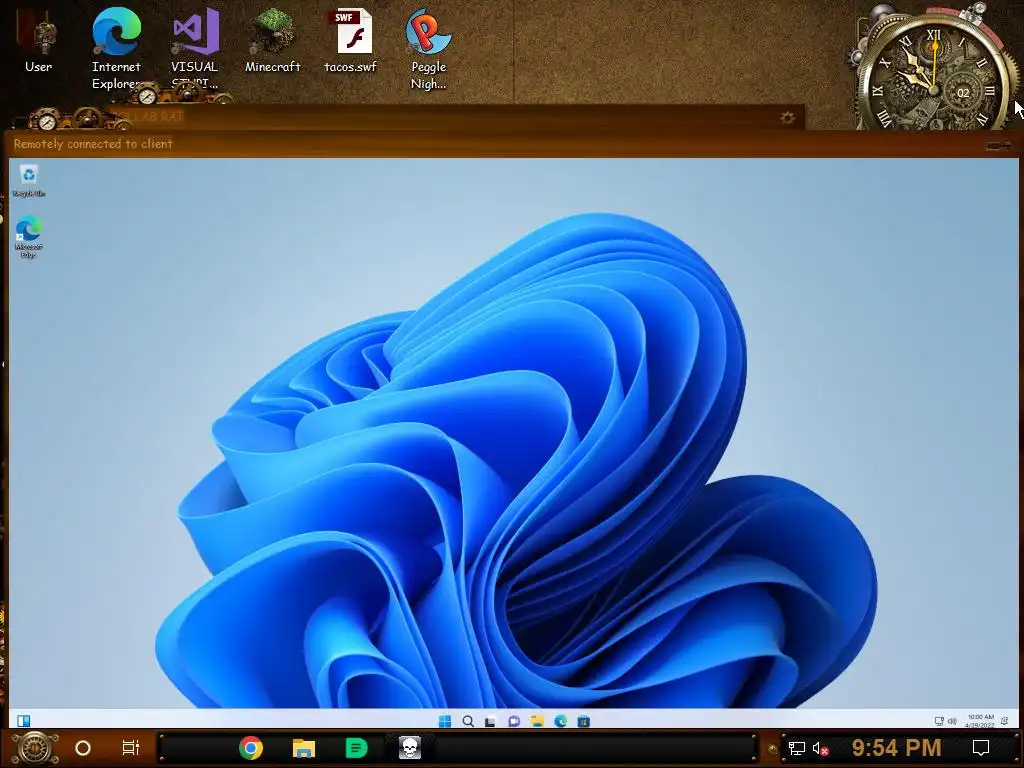Select the Recycle Bin on the remote desktop

(29, 181)
